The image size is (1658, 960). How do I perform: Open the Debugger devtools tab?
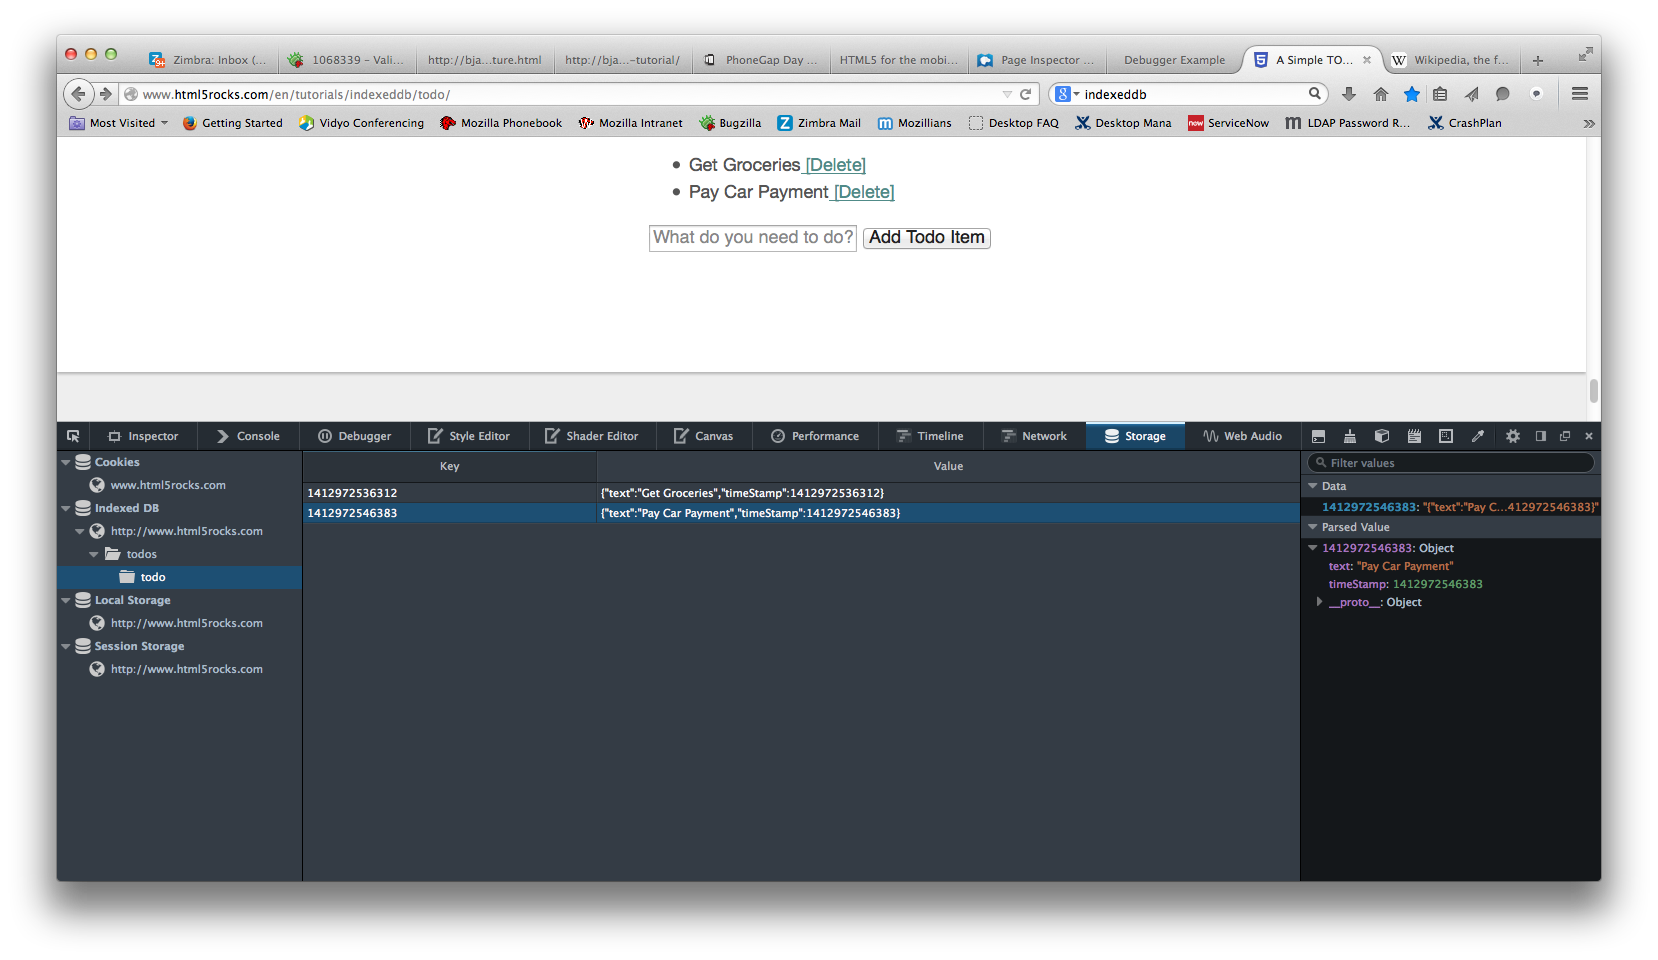(x=355, y=436)
